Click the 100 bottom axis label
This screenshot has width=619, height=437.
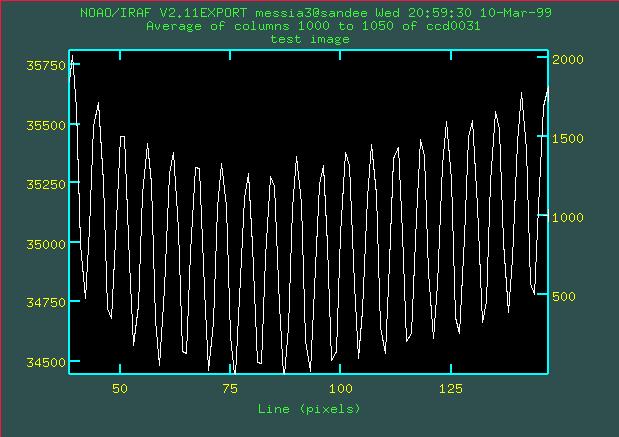pyautogui.click(x=341, y=389)
